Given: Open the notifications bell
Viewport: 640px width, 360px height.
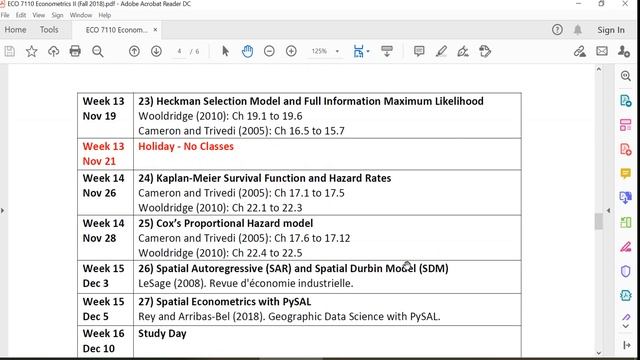Looking at the screenshot, I should coord(578,30).
